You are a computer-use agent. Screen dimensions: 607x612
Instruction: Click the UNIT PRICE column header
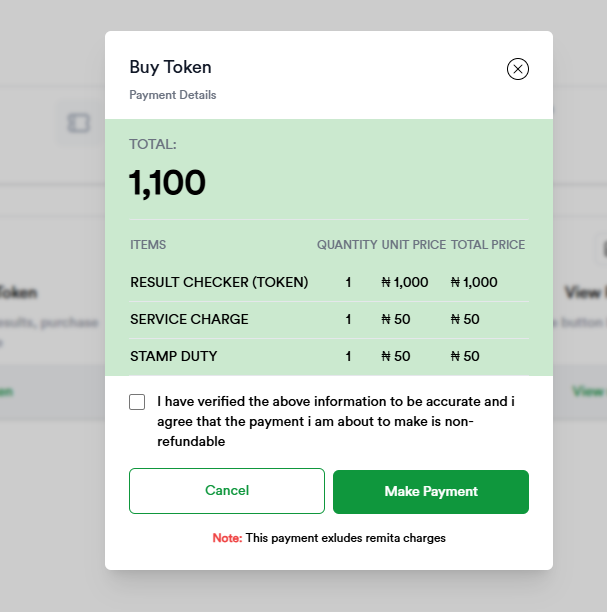coord(412,245)
